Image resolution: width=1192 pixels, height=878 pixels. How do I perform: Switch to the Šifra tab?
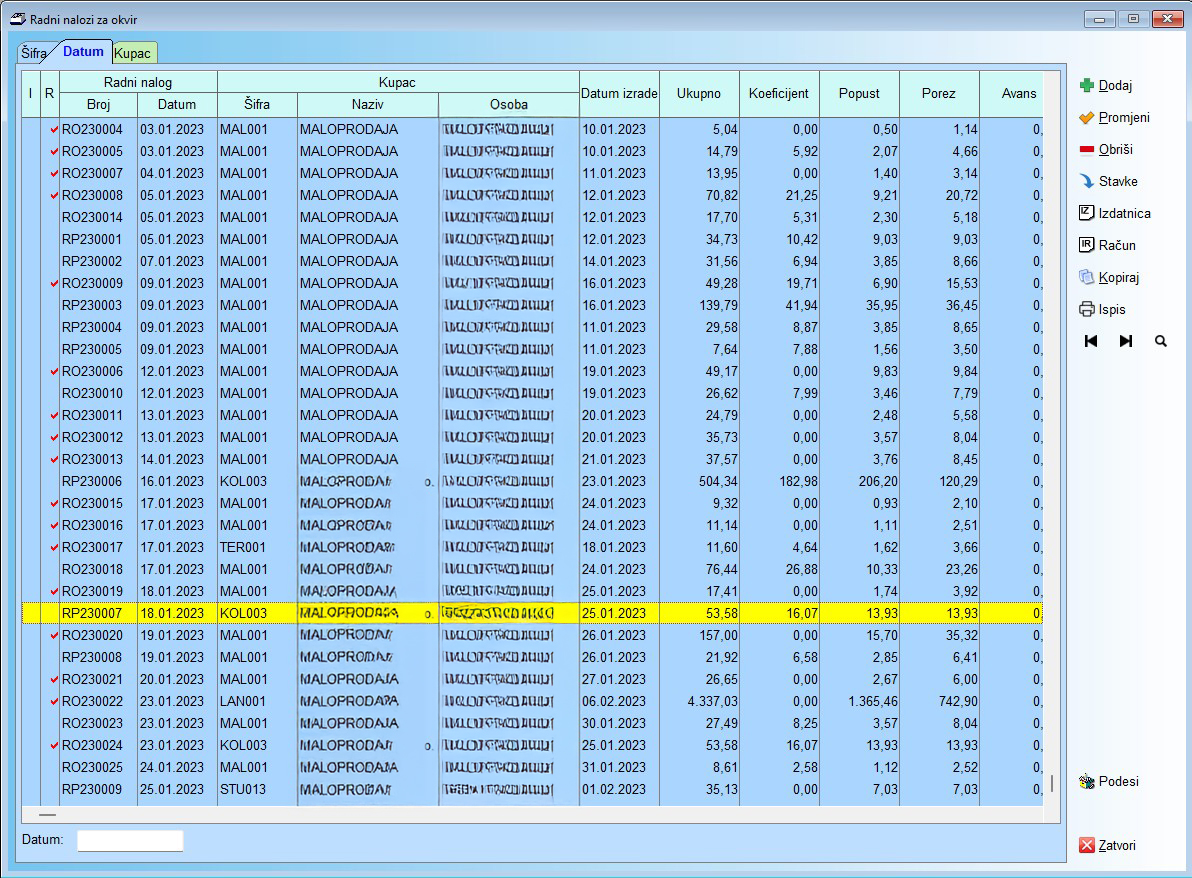tap(34, 52)
